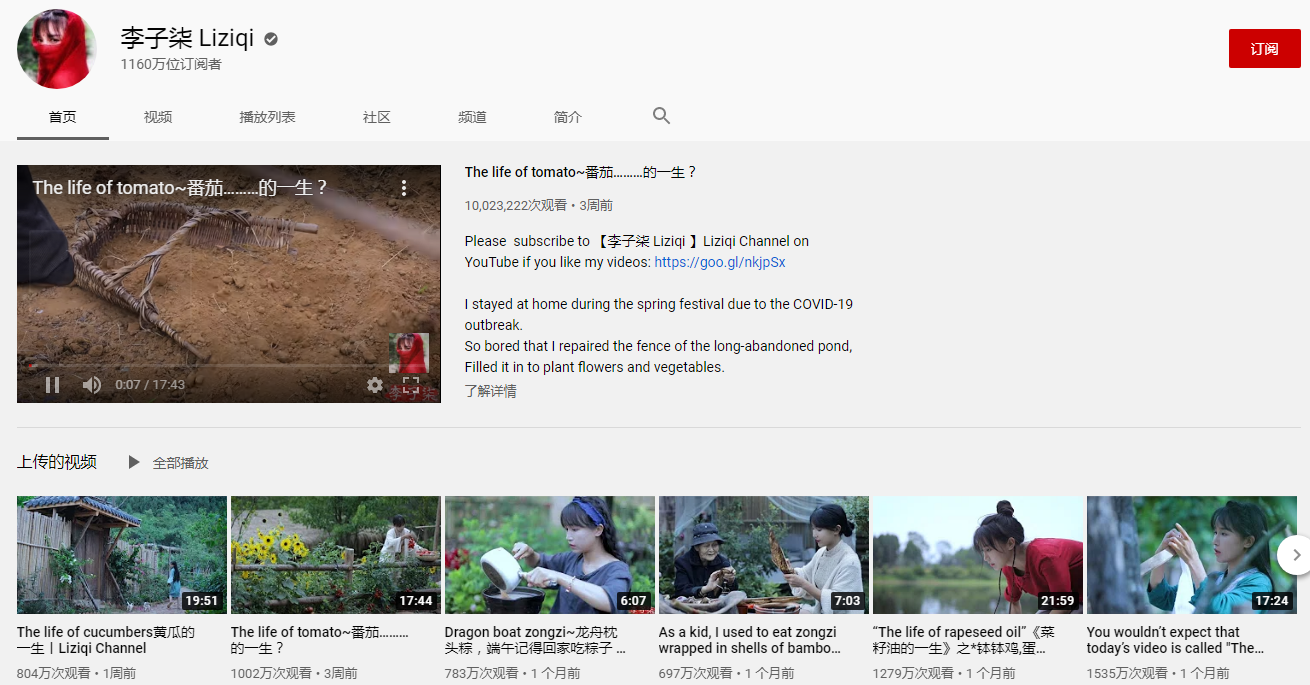Click channel watermark in featured video corner
Image resolution: width=1310 pixels, height=685 pixels.
408,353
